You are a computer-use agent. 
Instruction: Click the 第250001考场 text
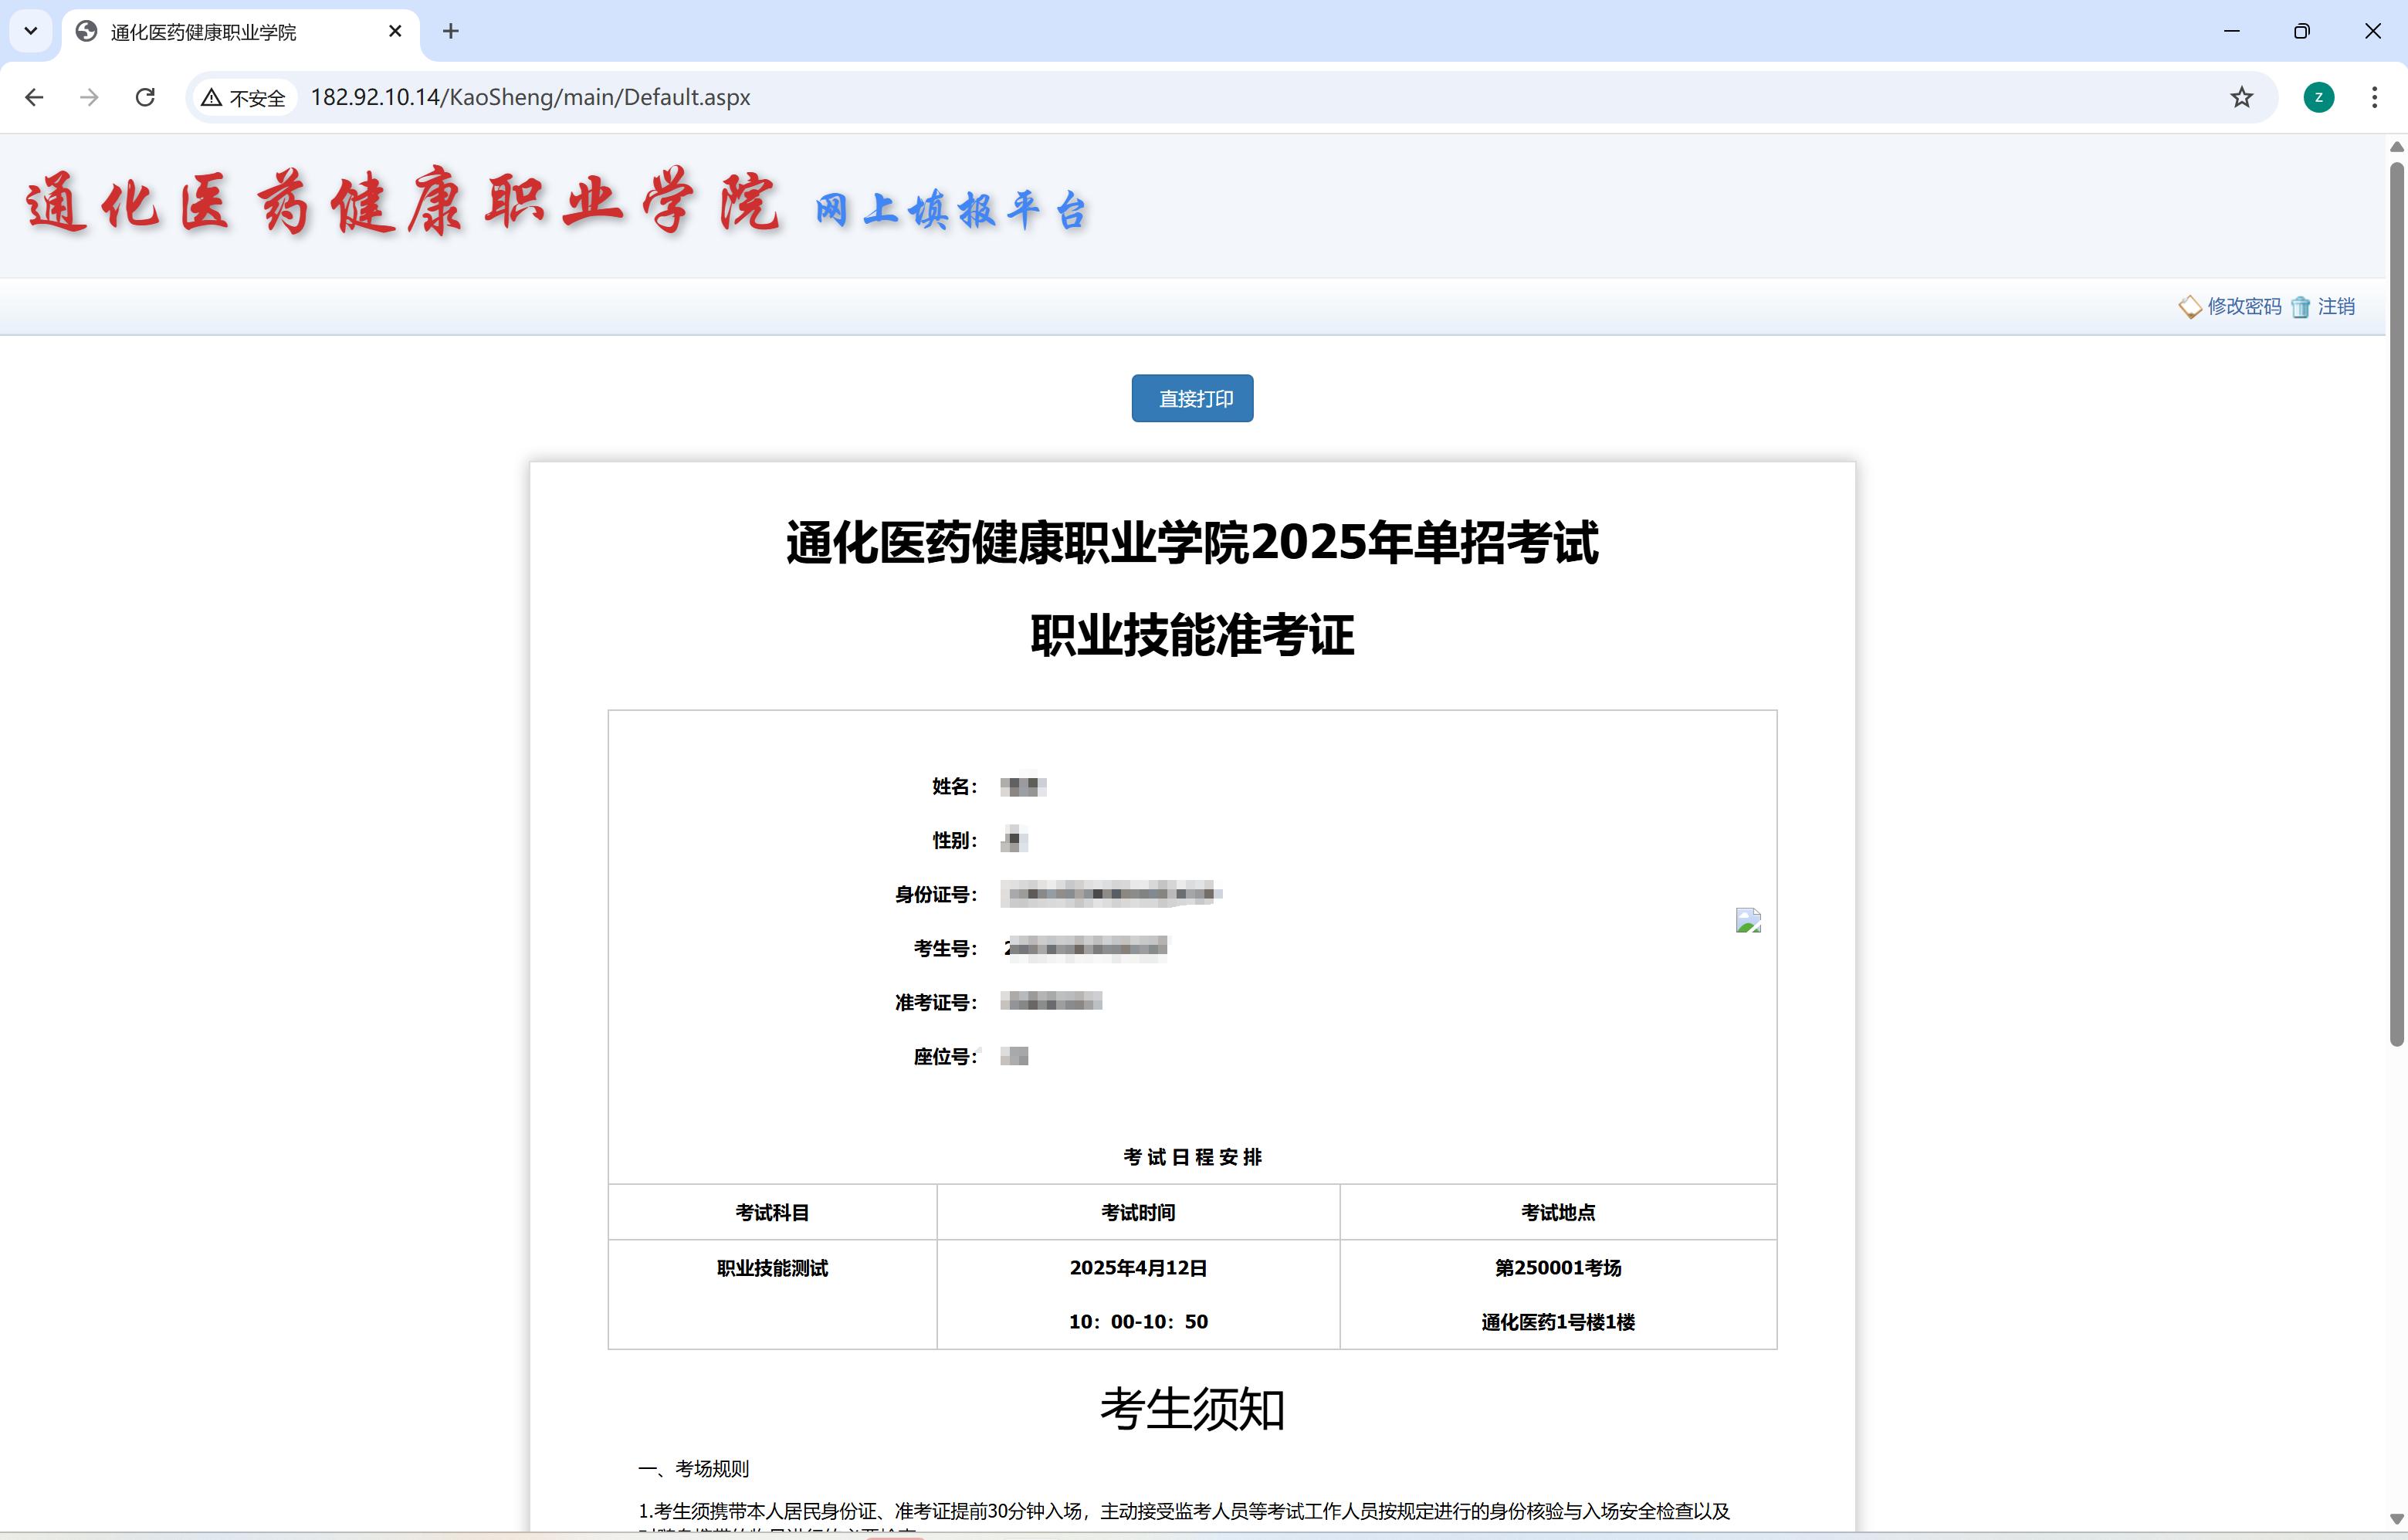tap(1558, 1268)
